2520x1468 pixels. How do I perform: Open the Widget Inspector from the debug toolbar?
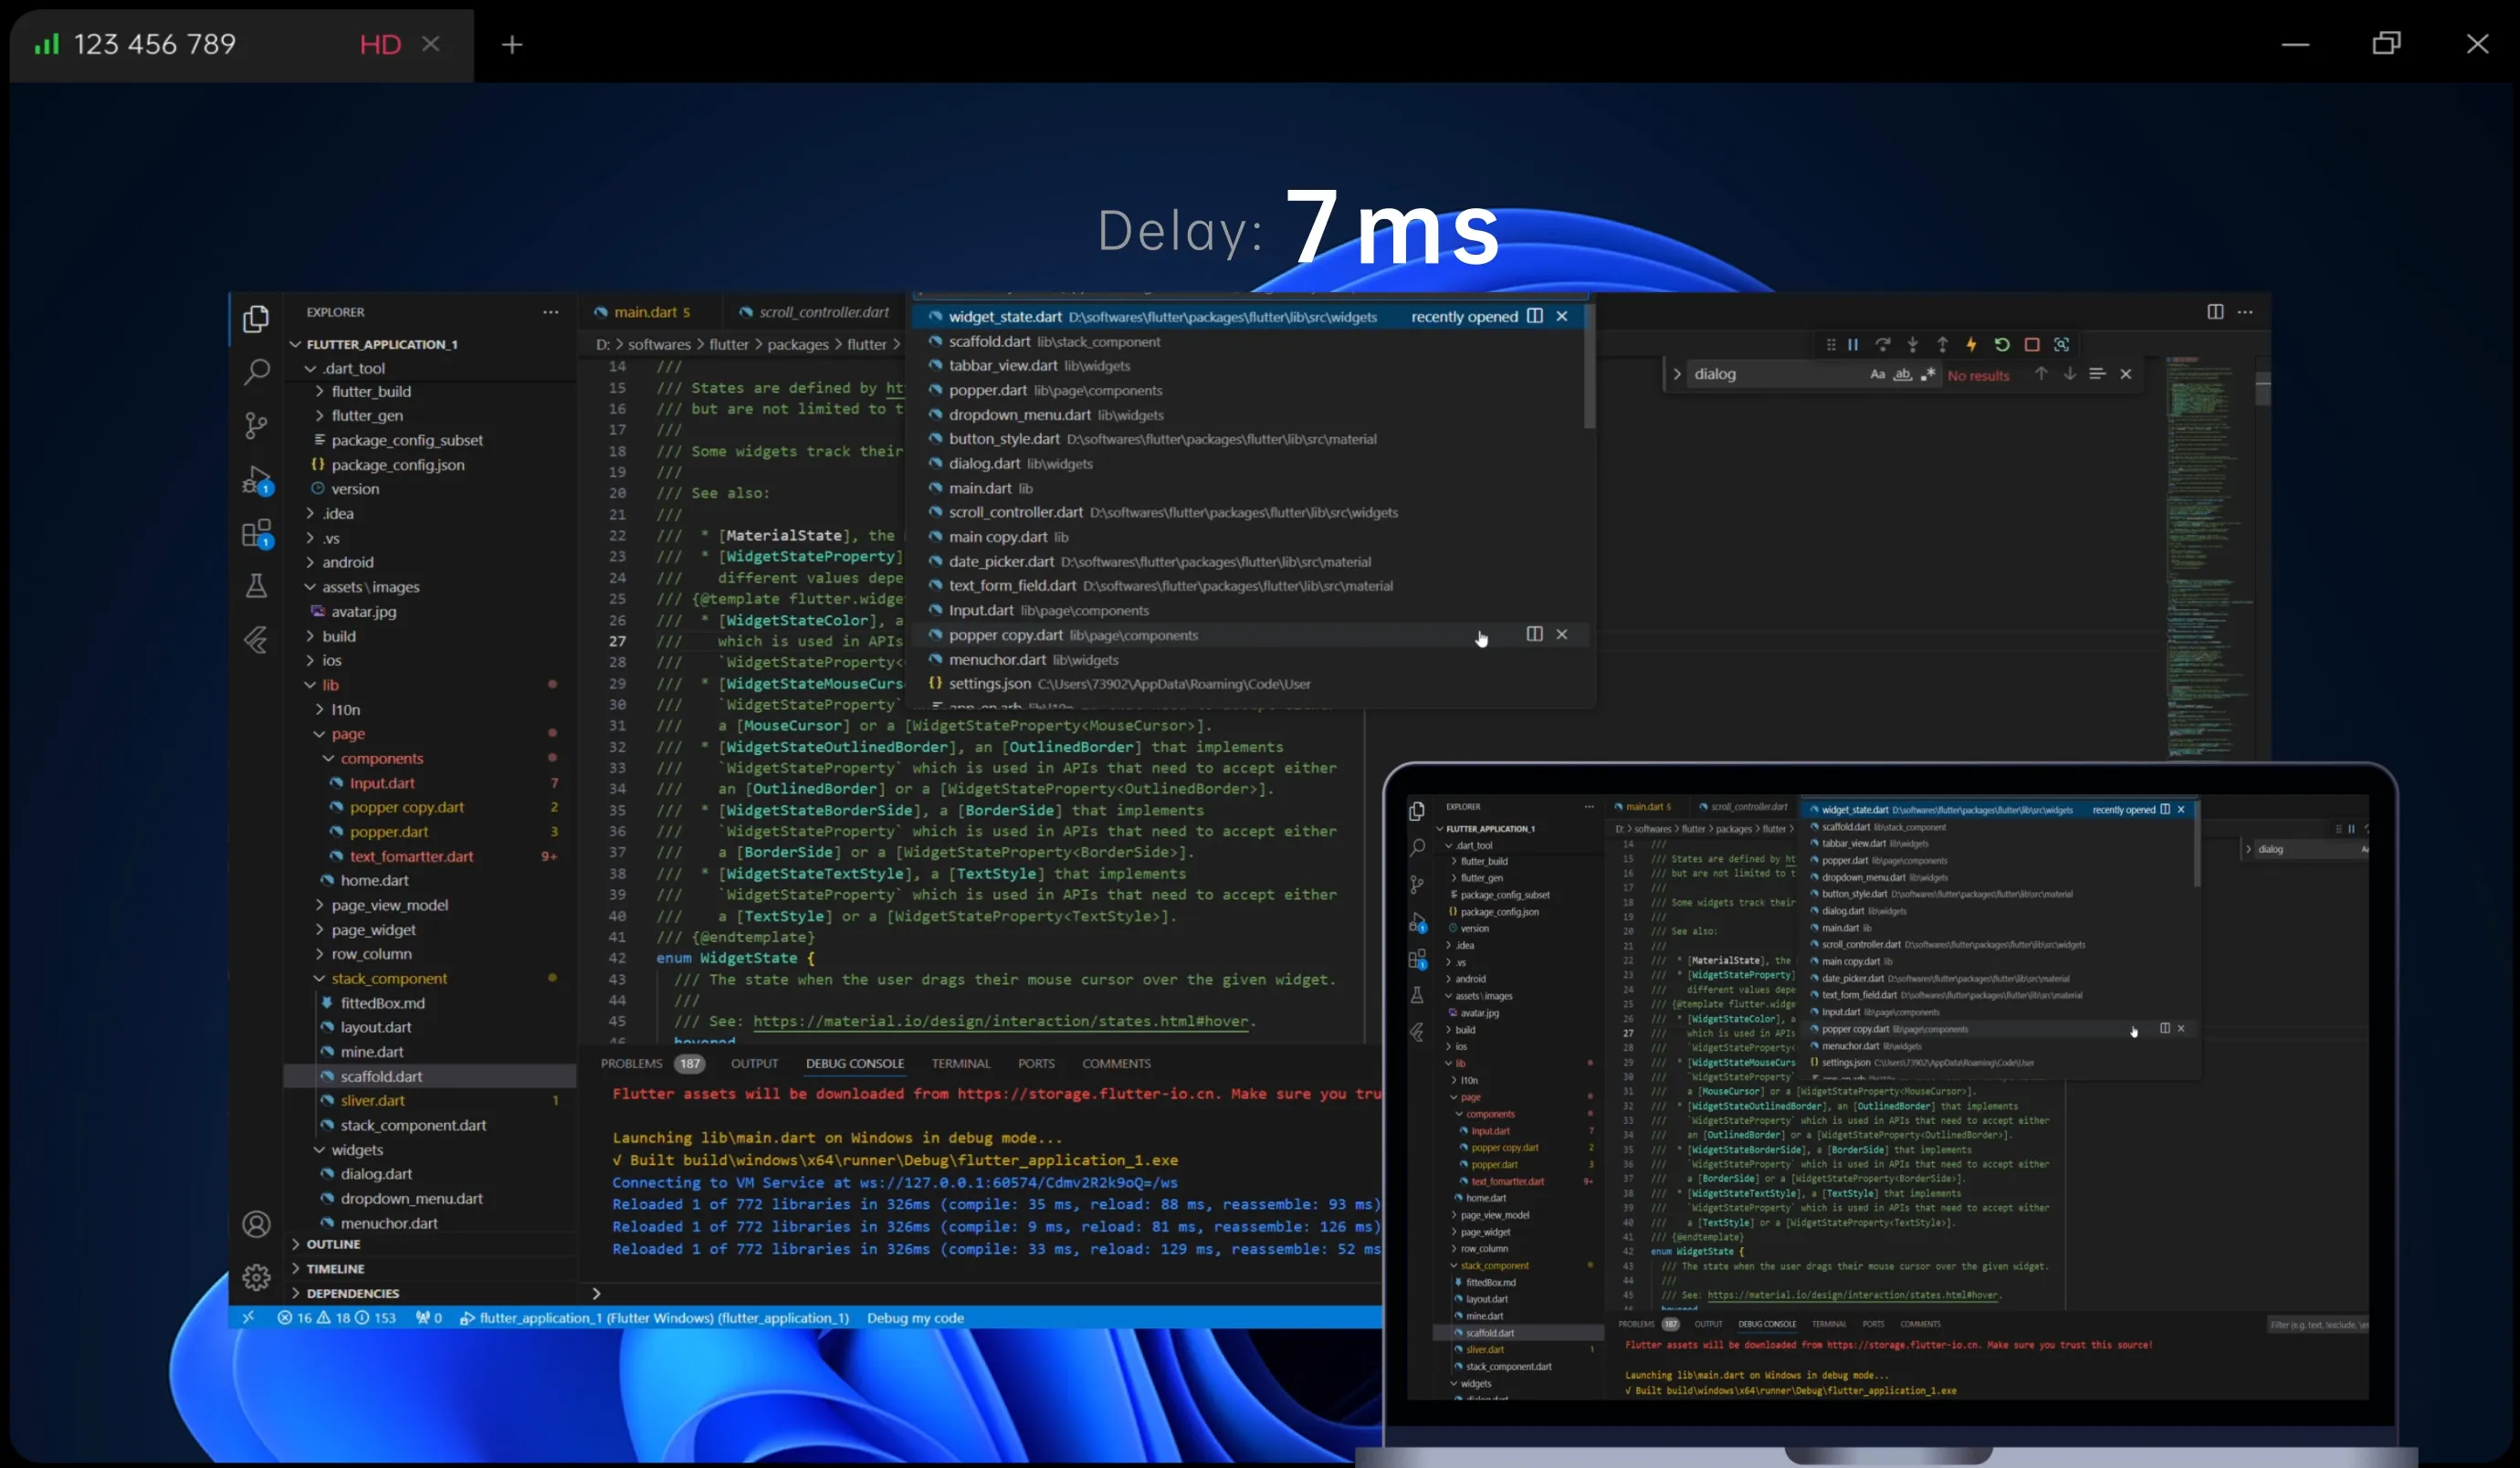click(x=2062, y=344)
